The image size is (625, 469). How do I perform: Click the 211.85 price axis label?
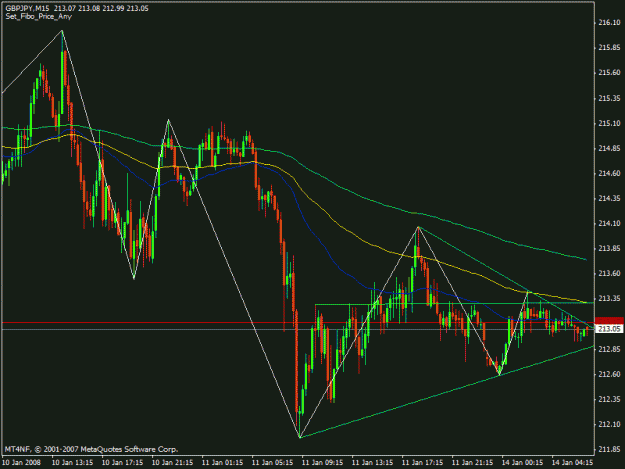pos(609,449)
